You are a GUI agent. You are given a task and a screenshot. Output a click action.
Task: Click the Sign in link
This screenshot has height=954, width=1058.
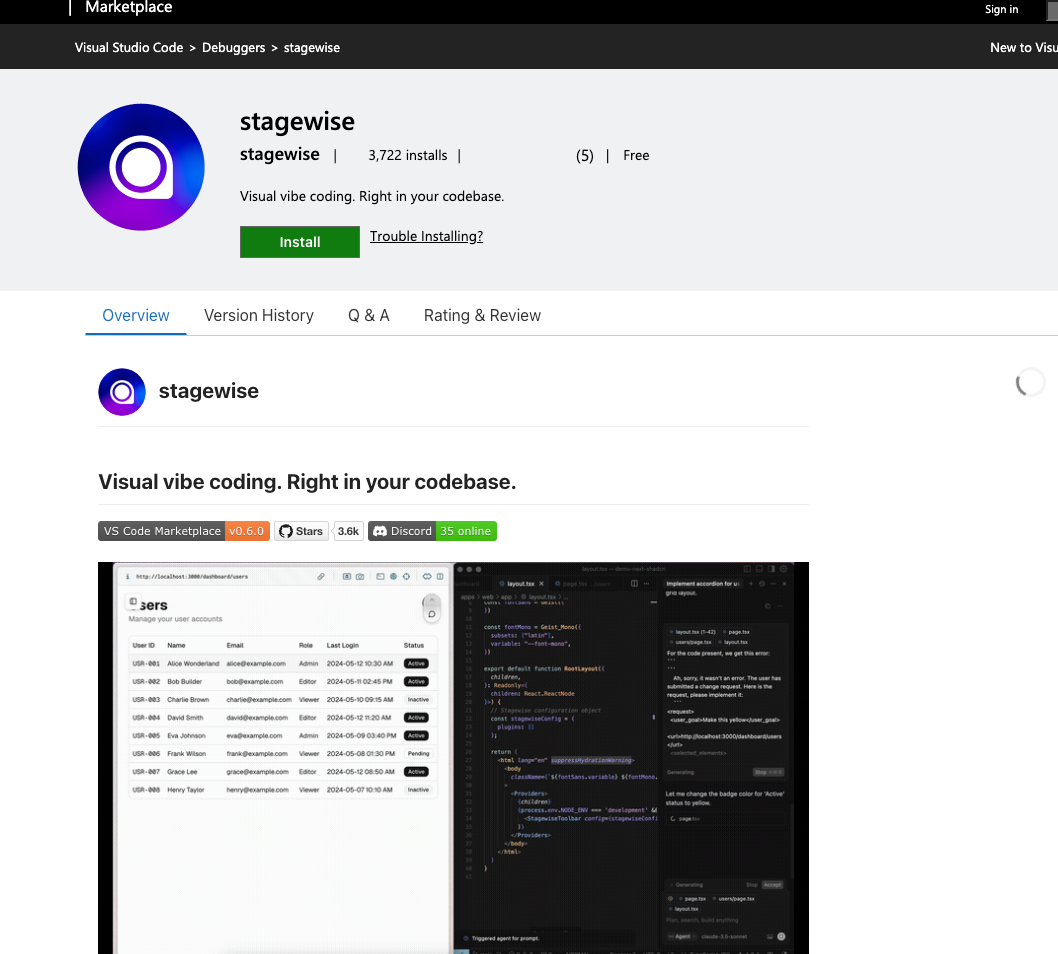[1001, 9]
